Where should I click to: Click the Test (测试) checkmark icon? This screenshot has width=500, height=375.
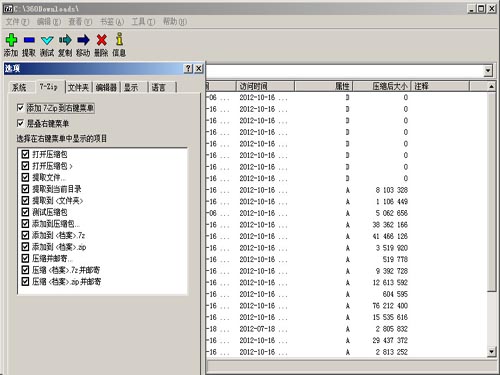[47, 40]
